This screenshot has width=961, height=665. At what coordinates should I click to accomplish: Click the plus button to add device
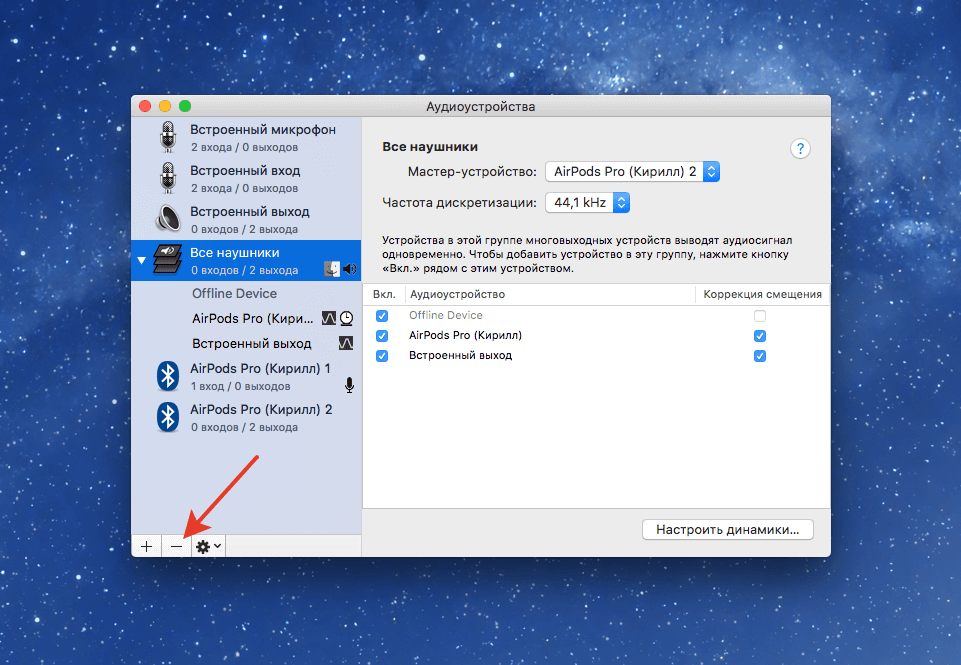pos(146,546)
